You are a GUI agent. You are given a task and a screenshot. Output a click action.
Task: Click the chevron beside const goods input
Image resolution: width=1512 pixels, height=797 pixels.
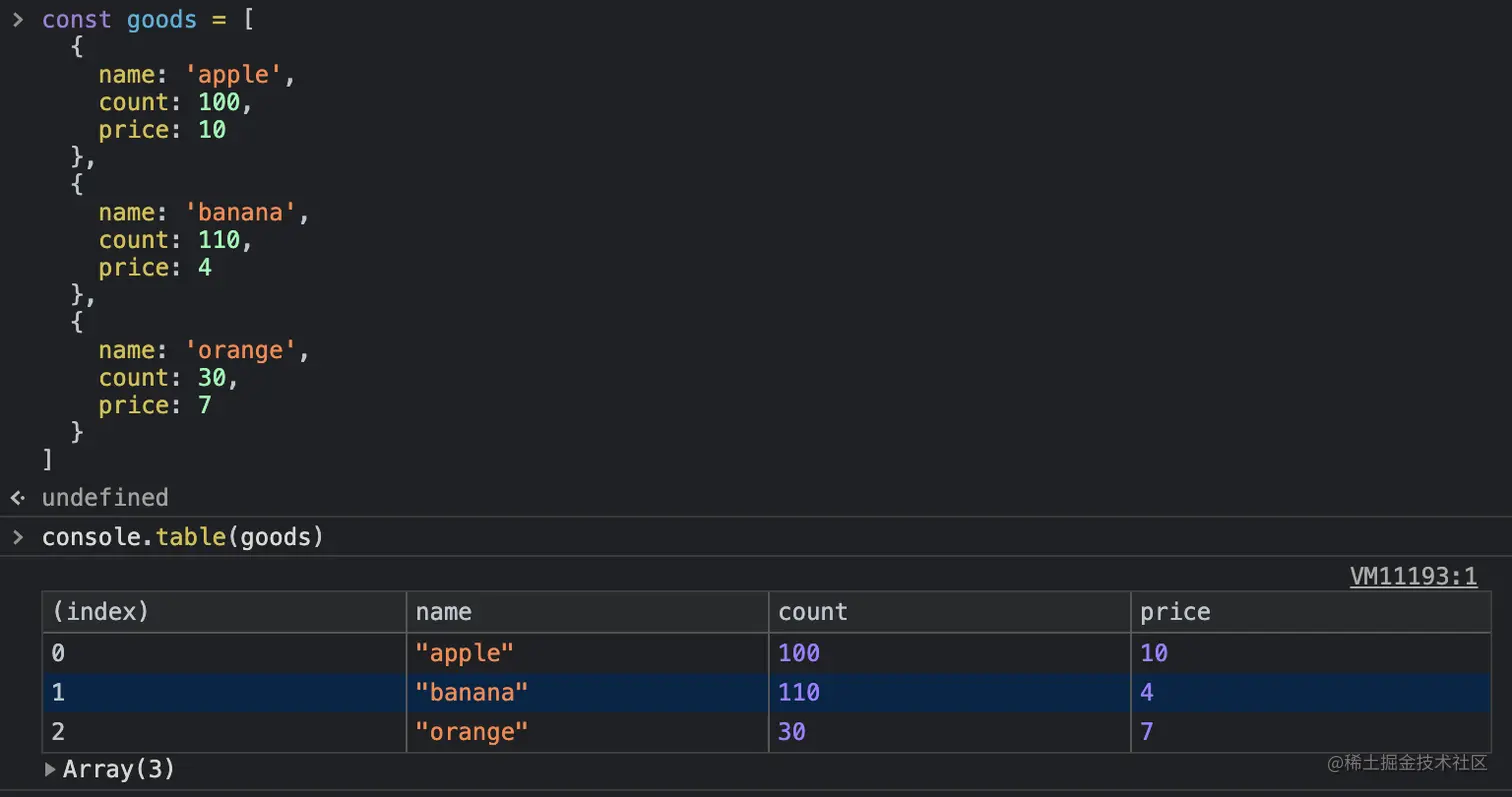click(x=17, y=19)
